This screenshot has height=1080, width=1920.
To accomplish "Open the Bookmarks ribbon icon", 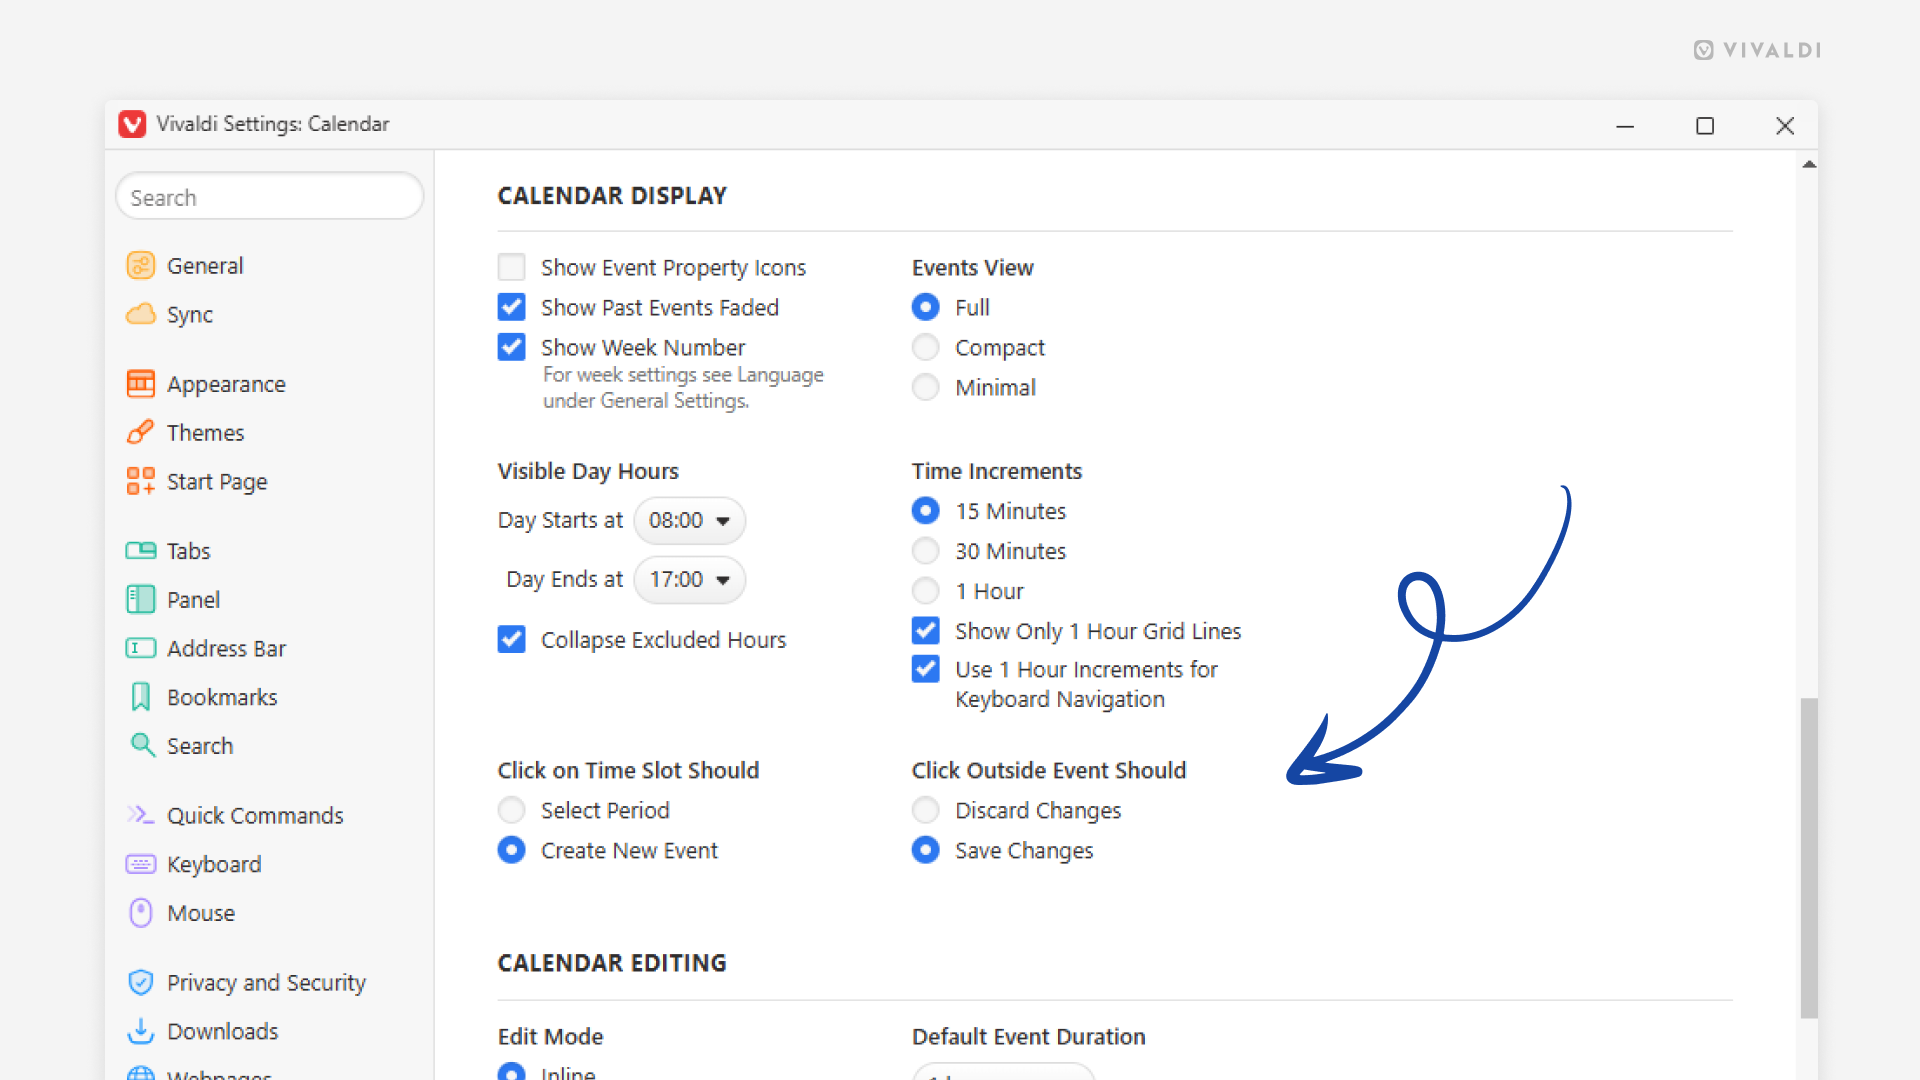I will [141, 697].
